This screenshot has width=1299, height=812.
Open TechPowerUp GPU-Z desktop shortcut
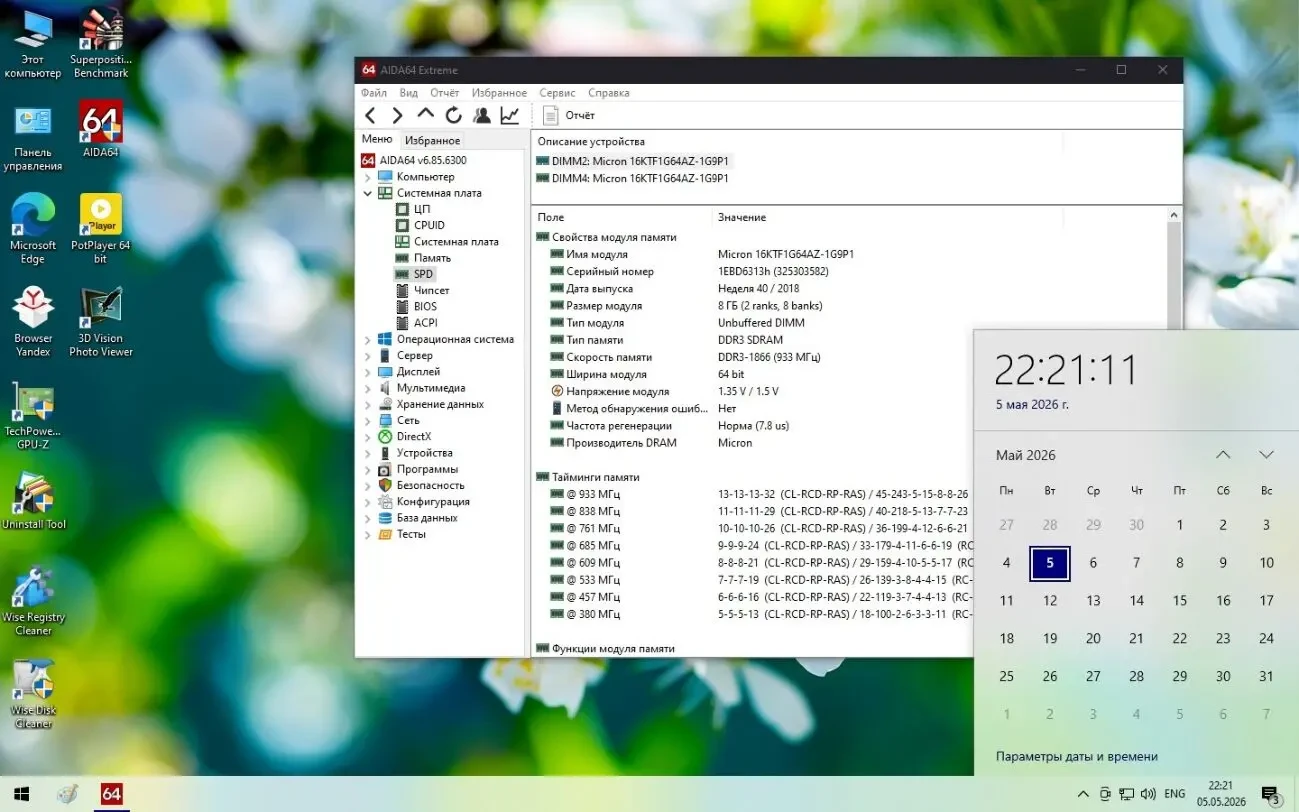pyautogui.click(x=33, y=414)
